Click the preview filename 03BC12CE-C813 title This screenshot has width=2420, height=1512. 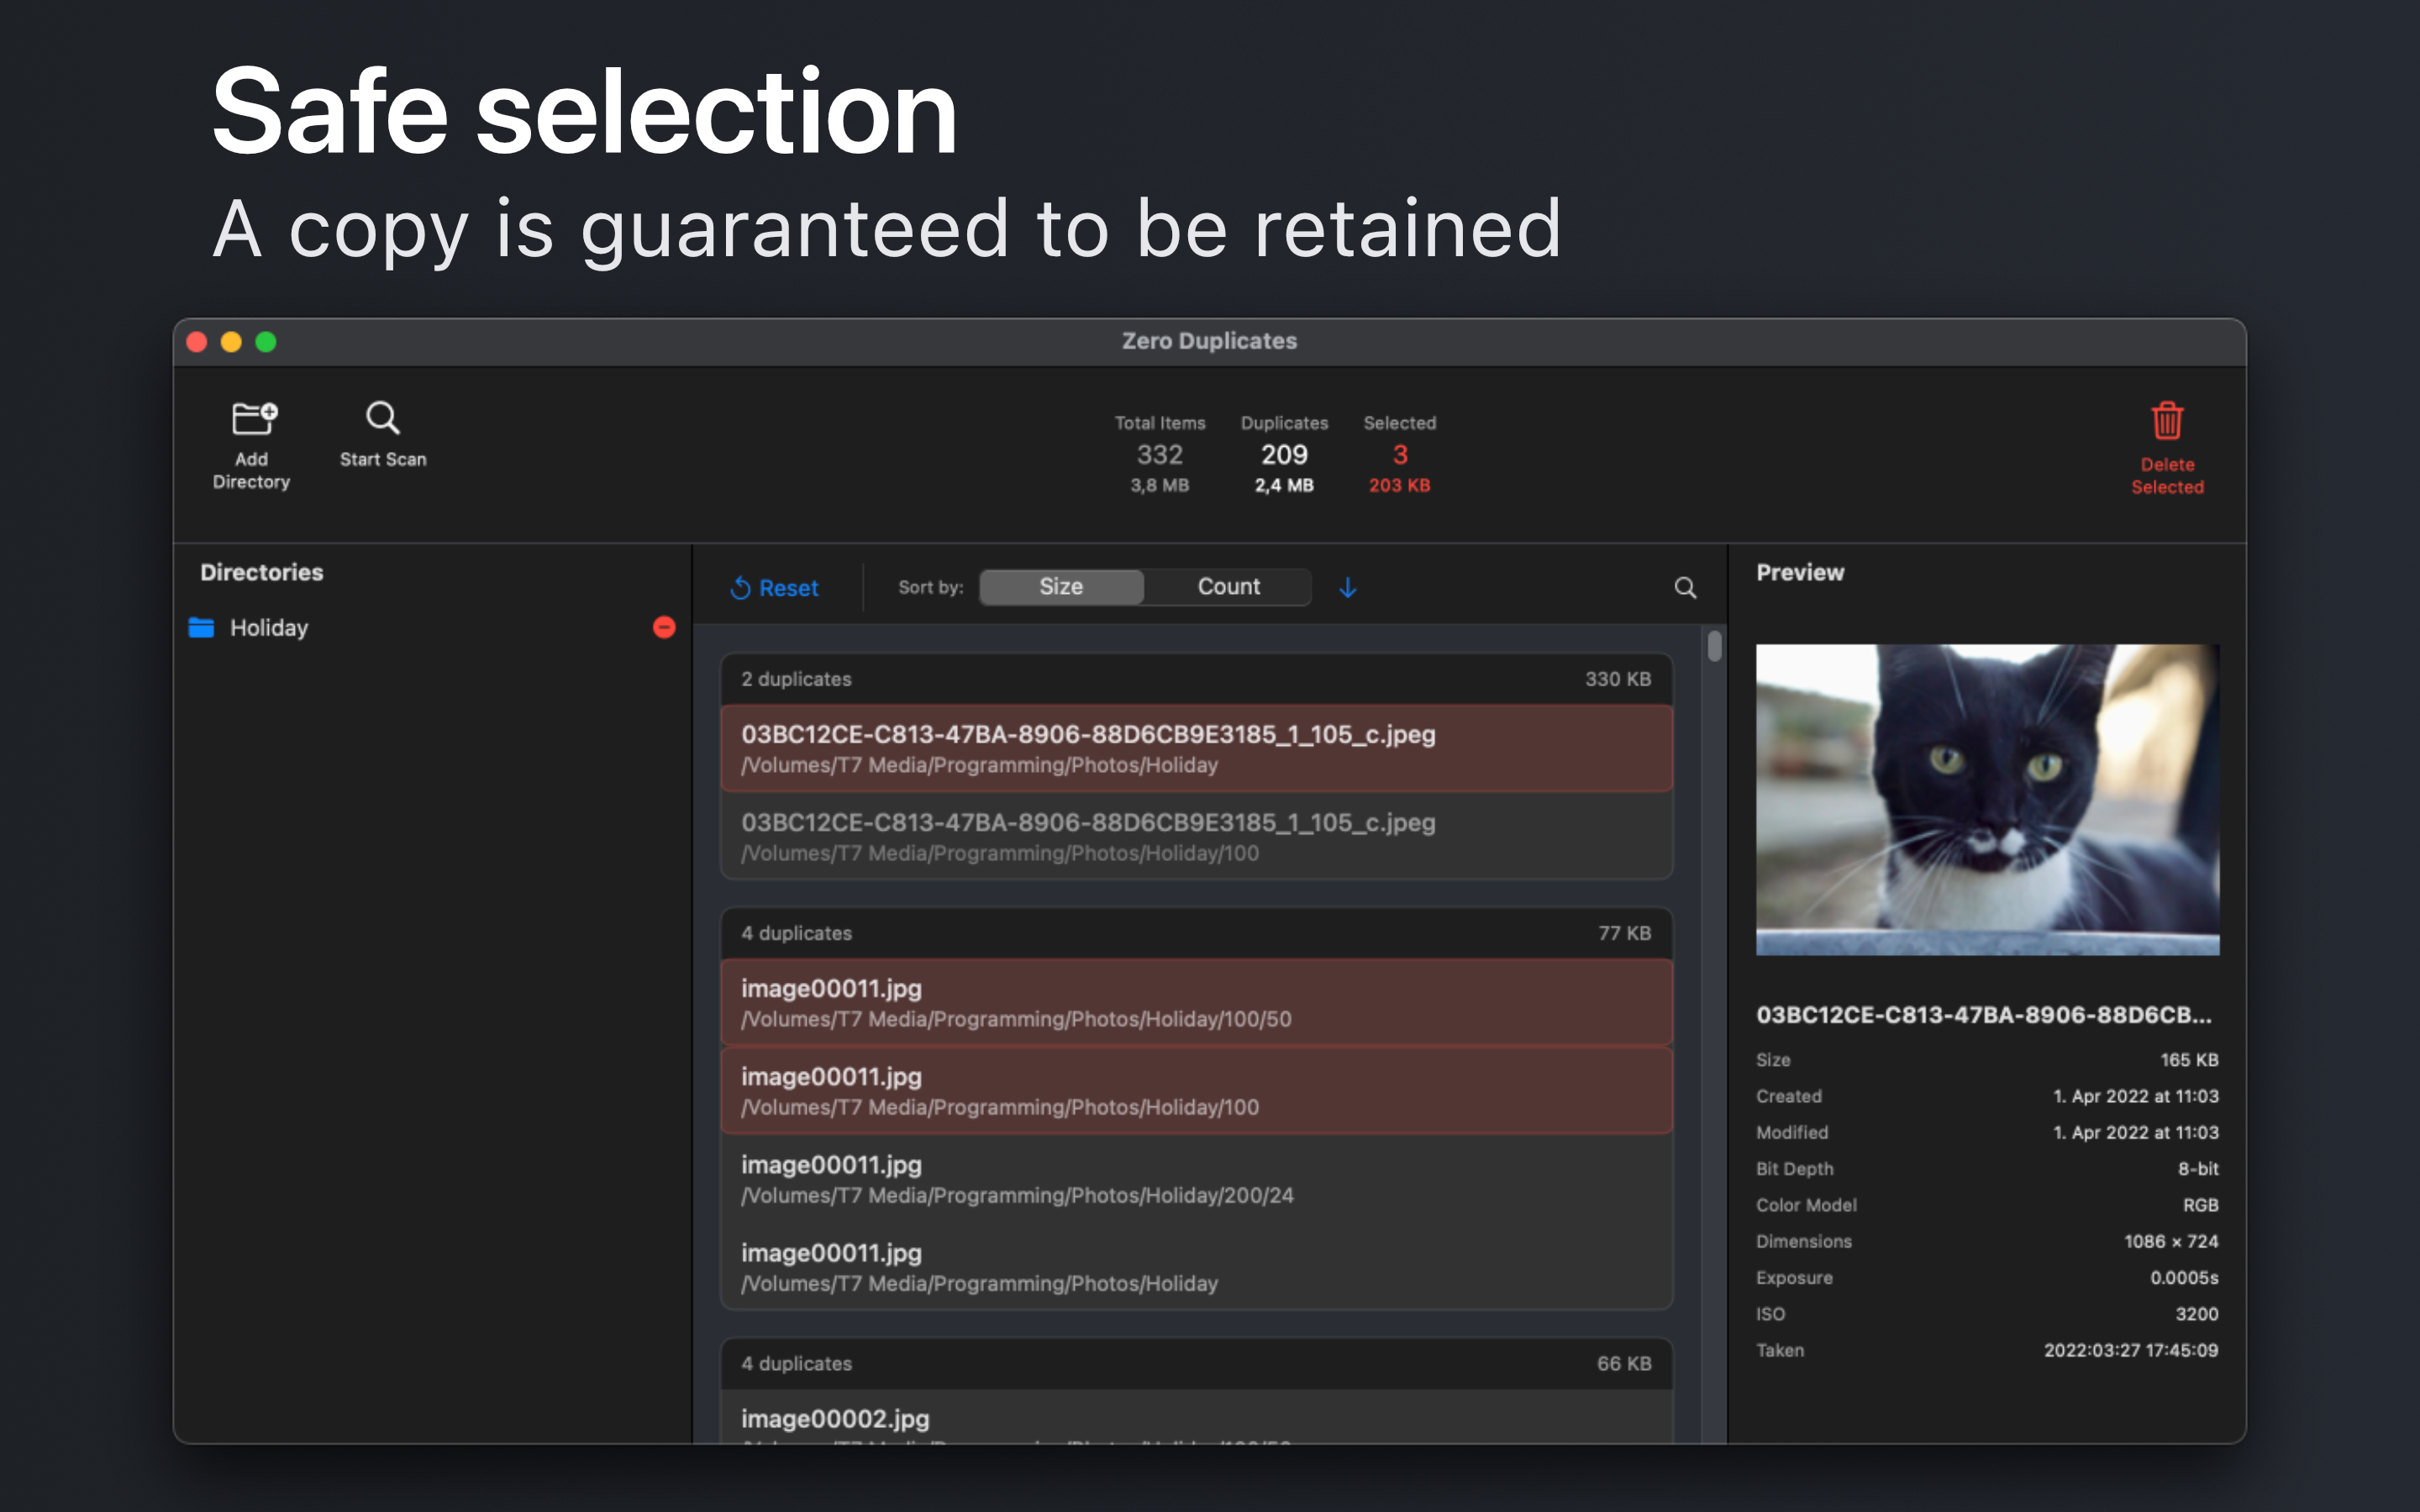(1984, 1015)
